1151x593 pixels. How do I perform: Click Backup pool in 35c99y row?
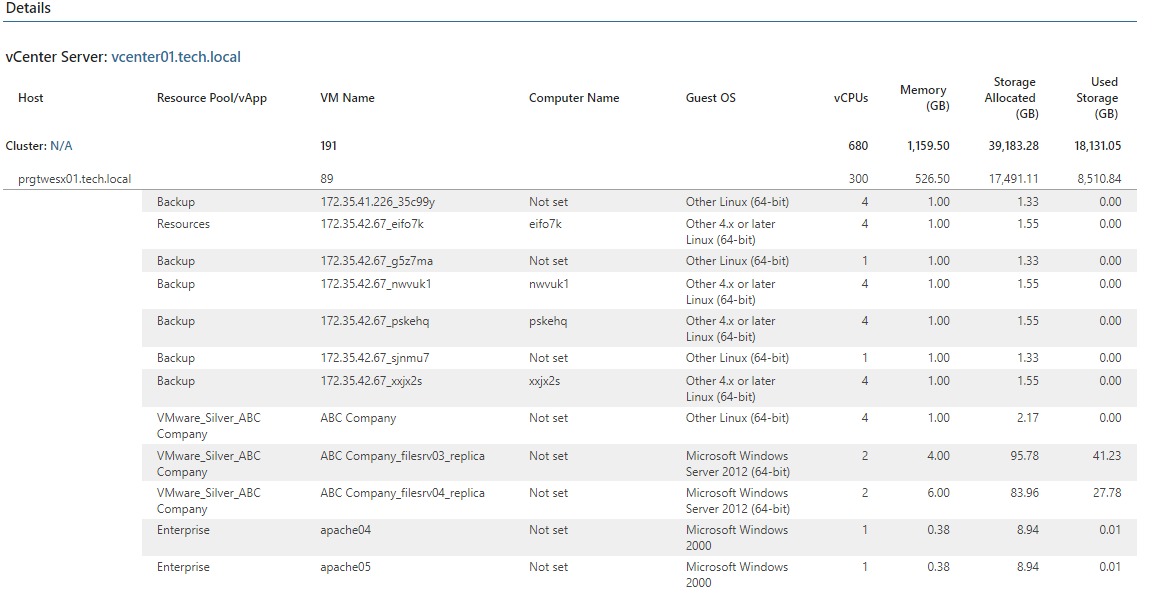175,202
